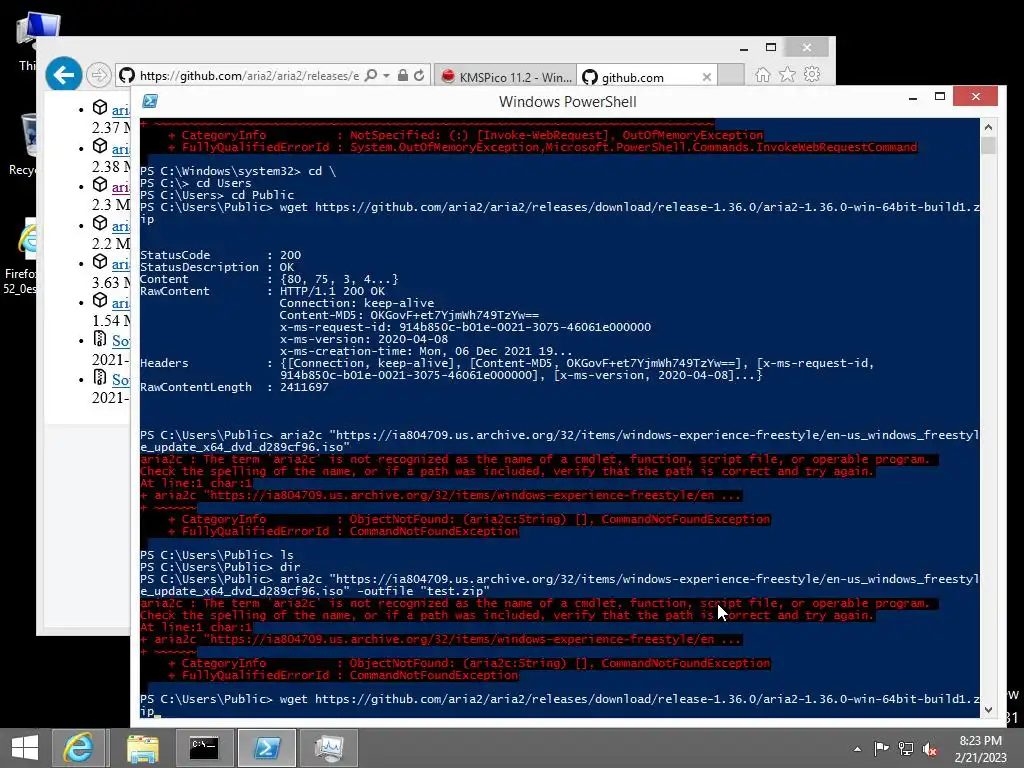This screenshot has height=768, width=1024.
Task: Click the PowerShell vertical scrollbar thumb
Action: pos(988,146)
